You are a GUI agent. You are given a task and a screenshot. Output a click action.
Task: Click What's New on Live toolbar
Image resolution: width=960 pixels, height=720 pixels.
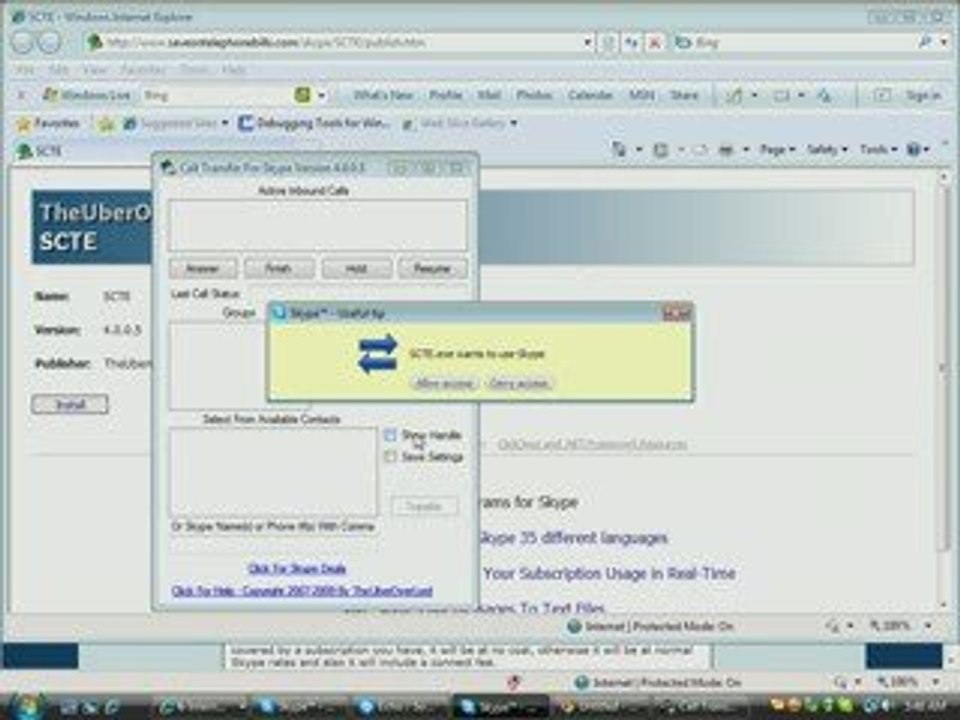(383, 95)
